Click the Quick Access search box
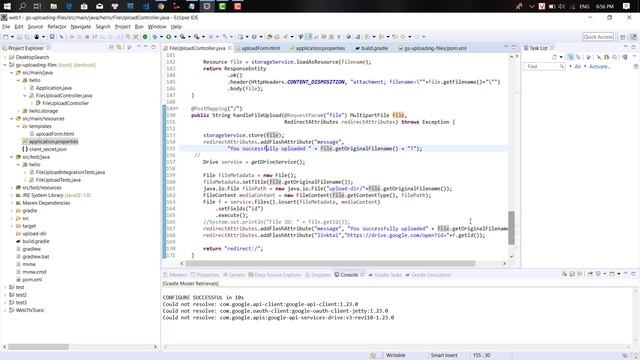 (598, 37)
